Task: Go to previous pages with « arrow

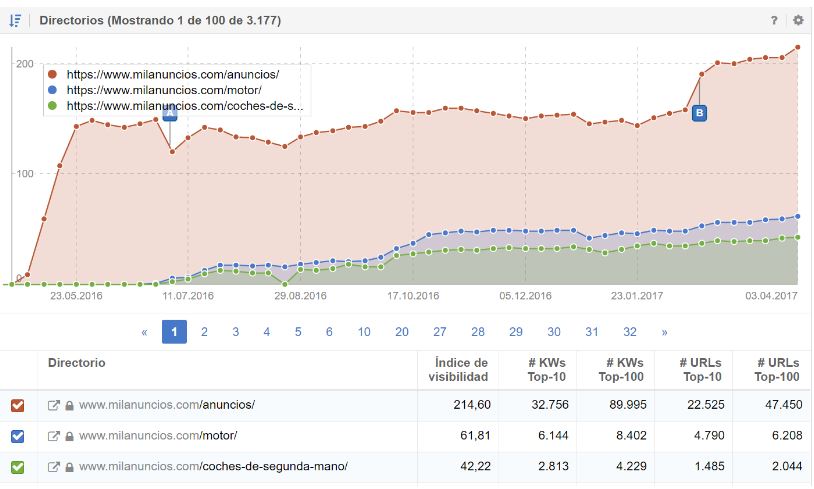Action: point(145,332)
